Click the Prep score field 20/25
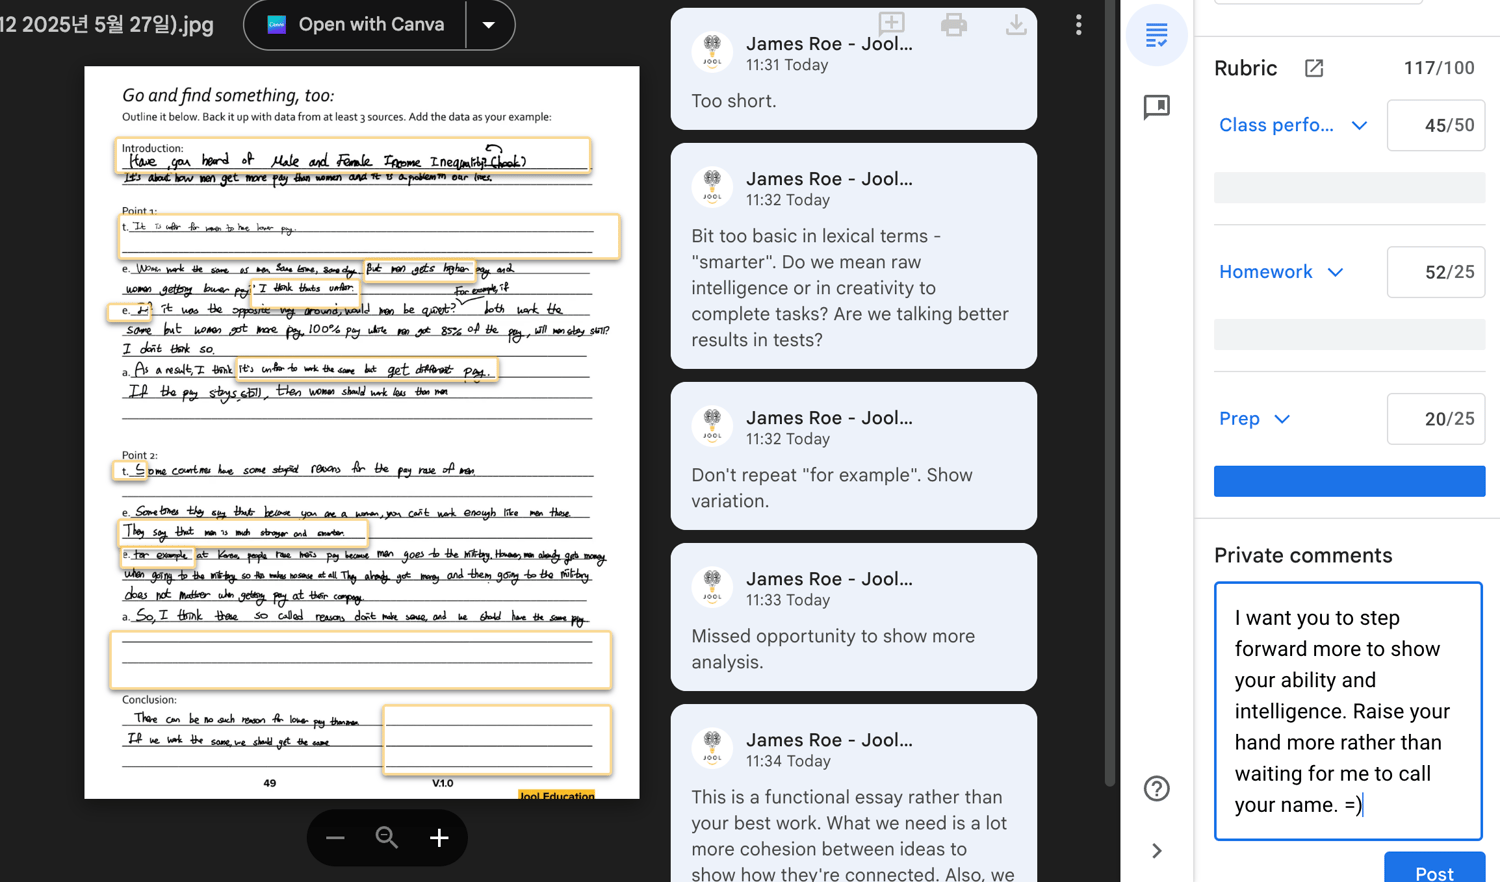Screen dimensions: 1500x882 1436,419
